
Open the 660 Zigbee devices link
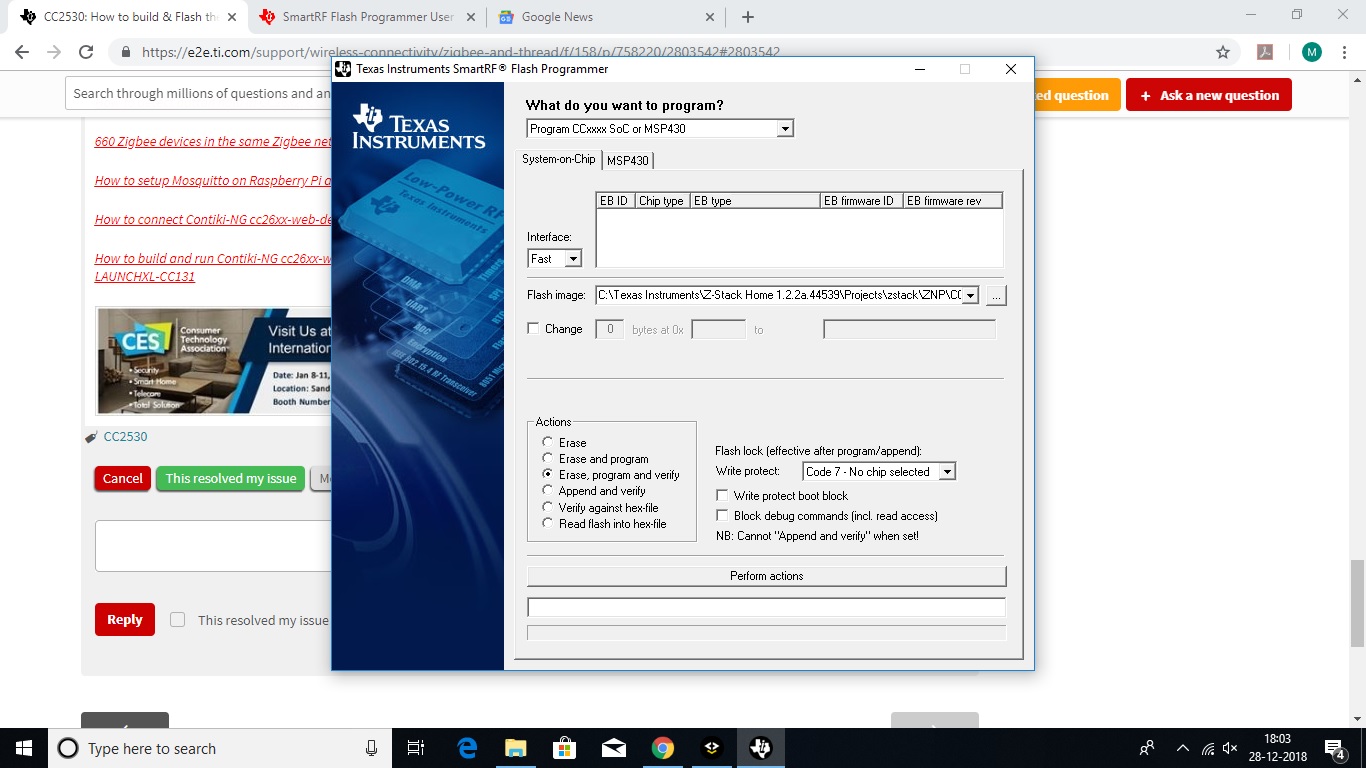tap(213, 141)
